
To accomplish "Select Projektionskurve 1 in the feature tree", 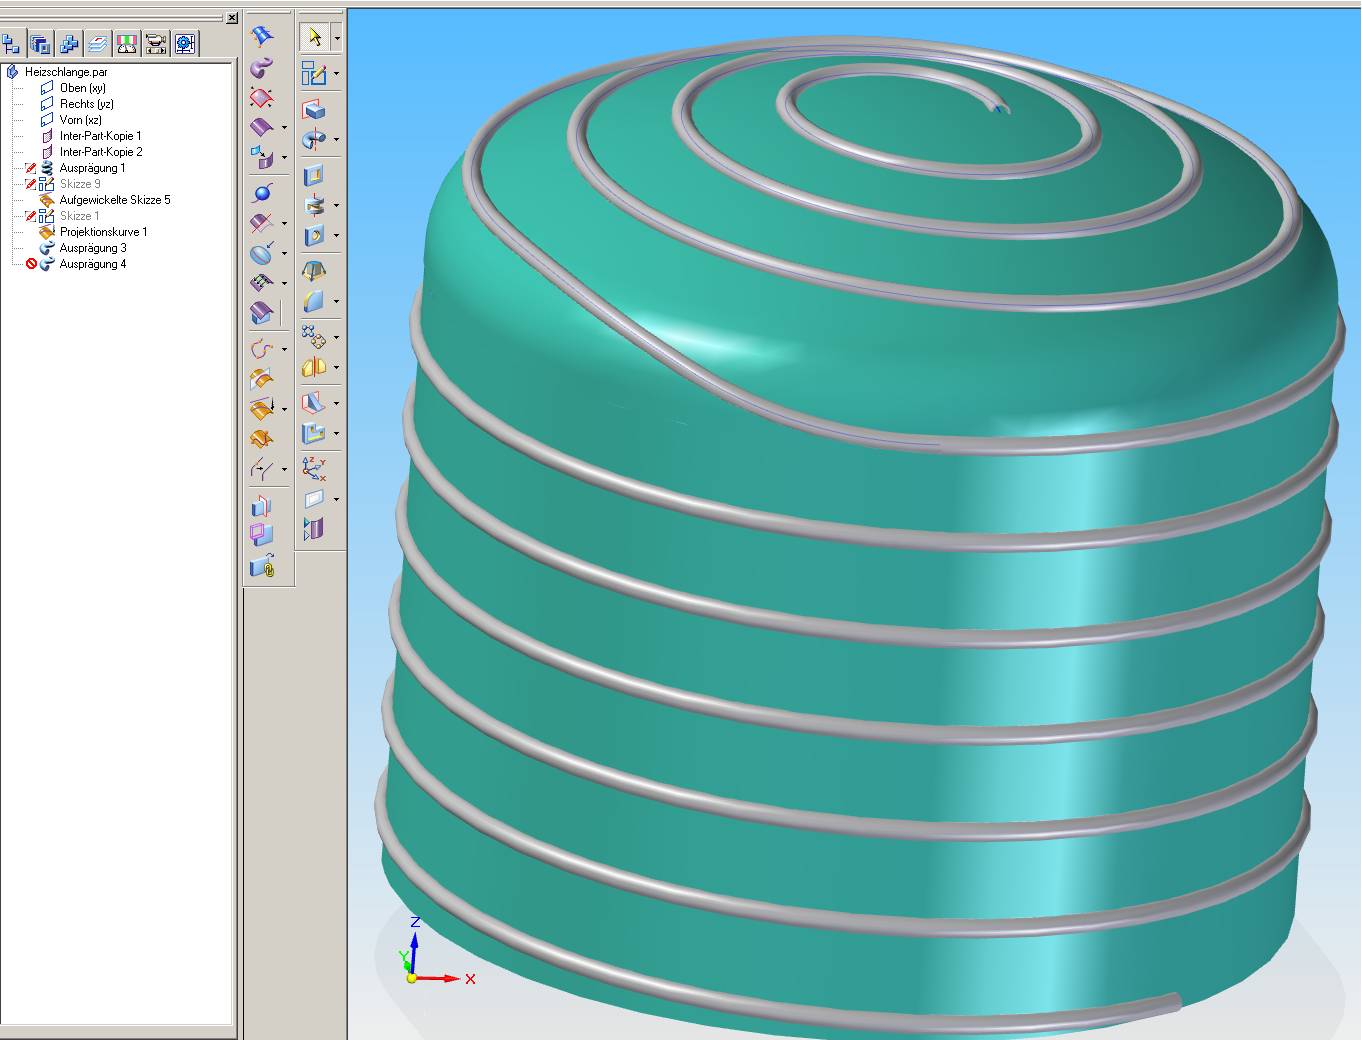I will click(x=103, y=232).
